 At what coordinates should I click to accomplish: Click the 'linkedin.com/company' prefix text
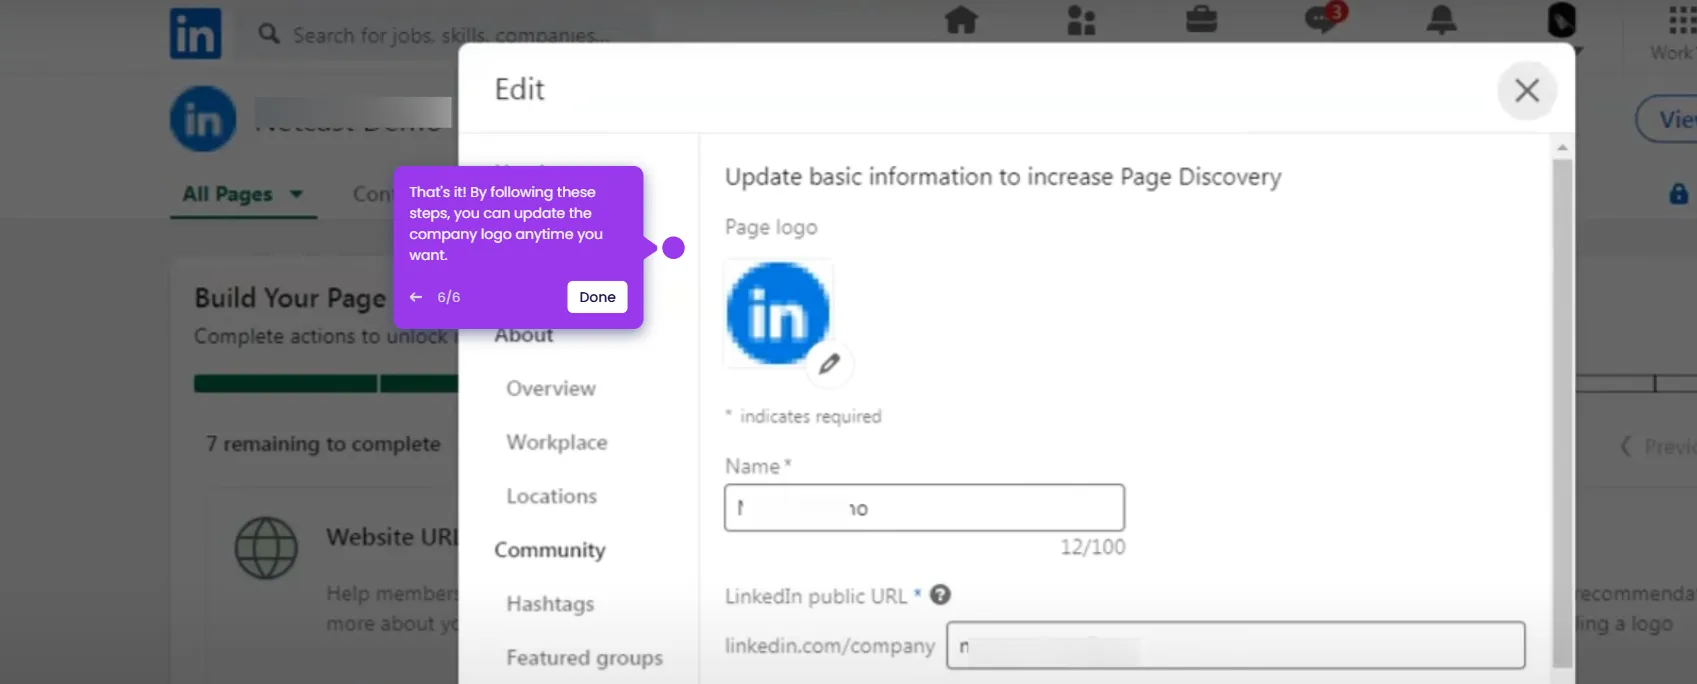[830, 646]
